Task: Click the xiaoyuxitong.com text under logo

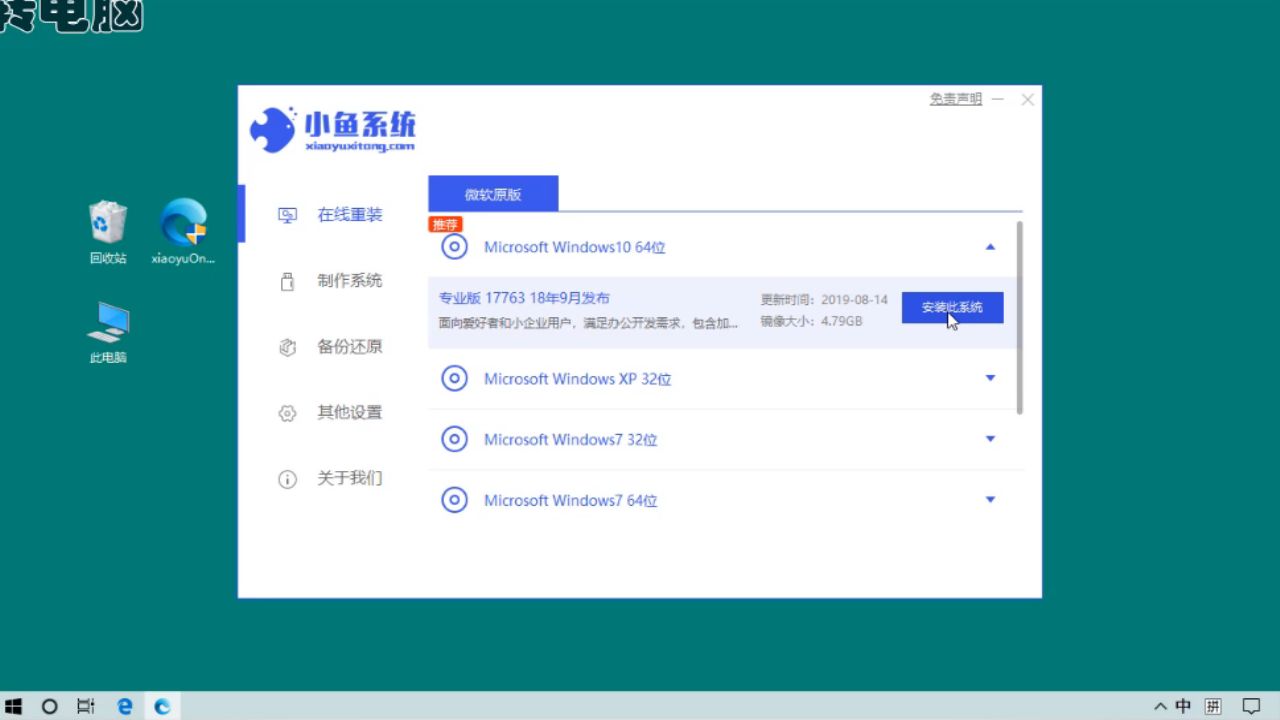Action: coord(360,146)
